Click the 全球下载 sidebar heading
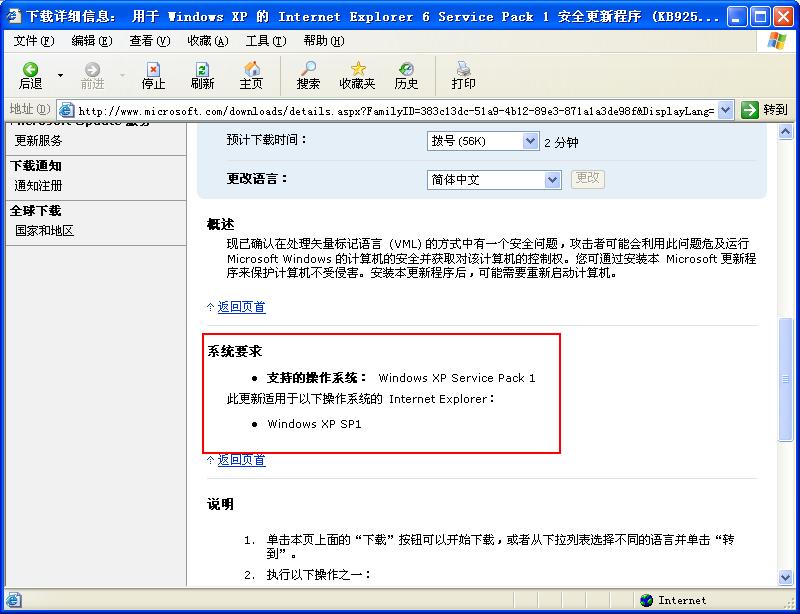This screenshot has width=800, height=614. click(x=36, y=211)
